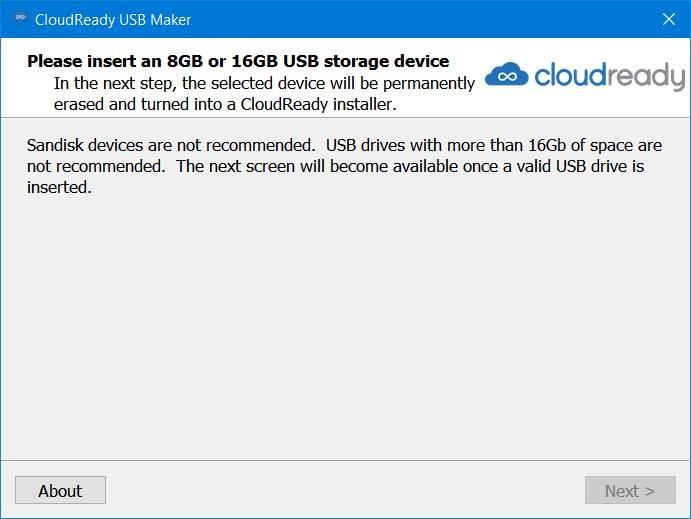Screen dimensions: 691x519
Task: Click the empty blue title bar area
Action: pyautogui.click(x=423, y=19)
